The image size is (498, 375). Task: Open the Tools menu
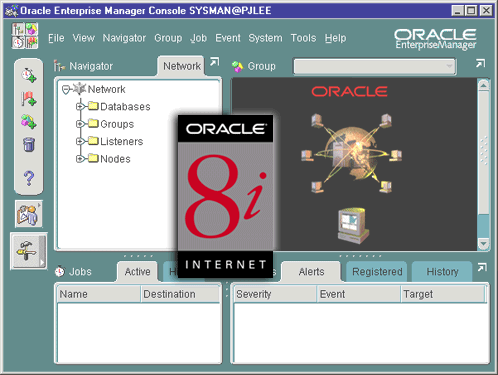(x=303, y=38)
